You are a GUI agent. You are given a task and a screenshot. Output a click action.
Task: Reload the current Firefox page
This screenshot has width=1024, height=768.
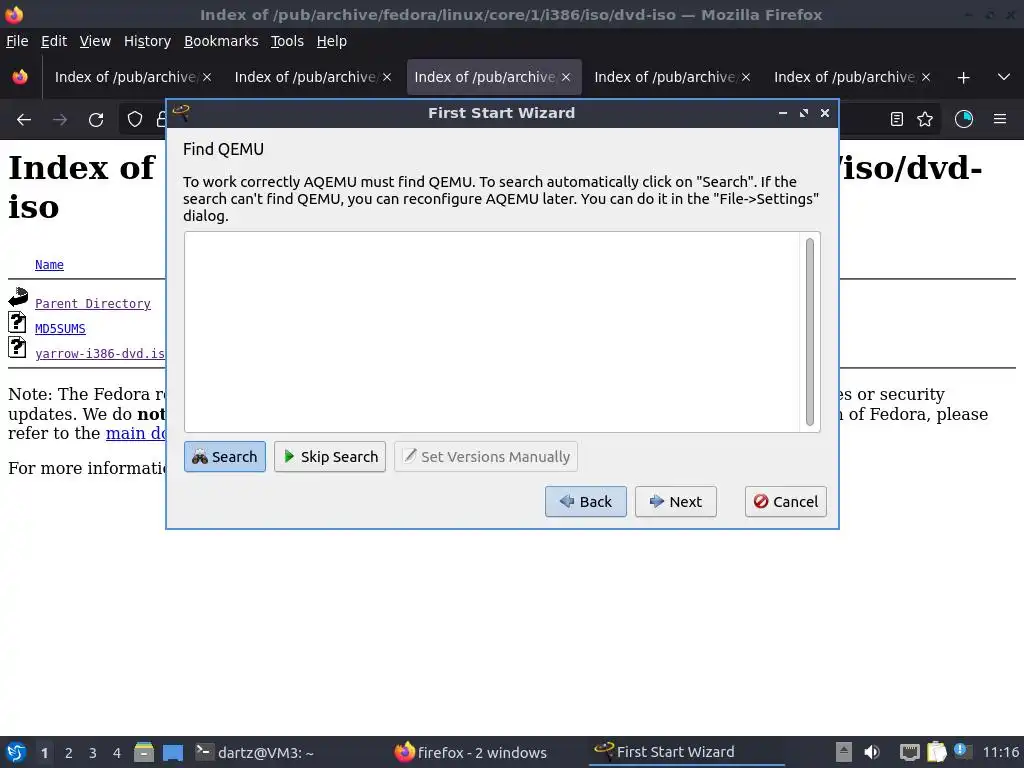pyautogui.click(x=96, y=120)
